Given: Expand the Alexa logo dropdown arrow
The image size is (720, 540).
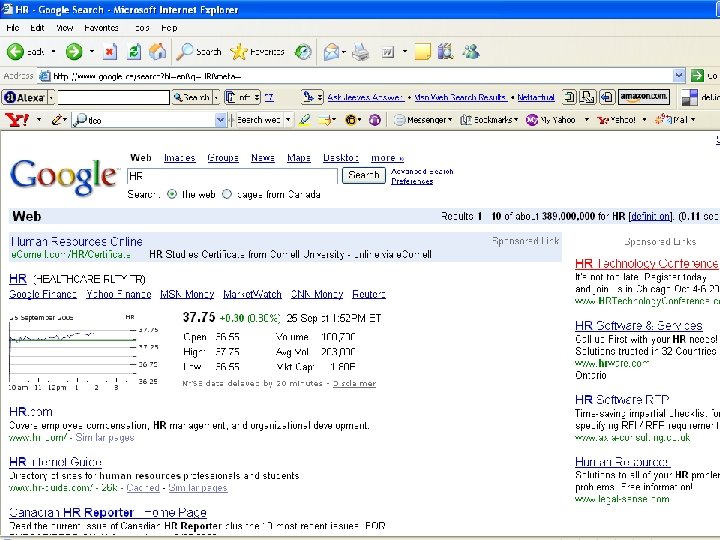Looking at the screenshot, I should click(x=51, y=97).
